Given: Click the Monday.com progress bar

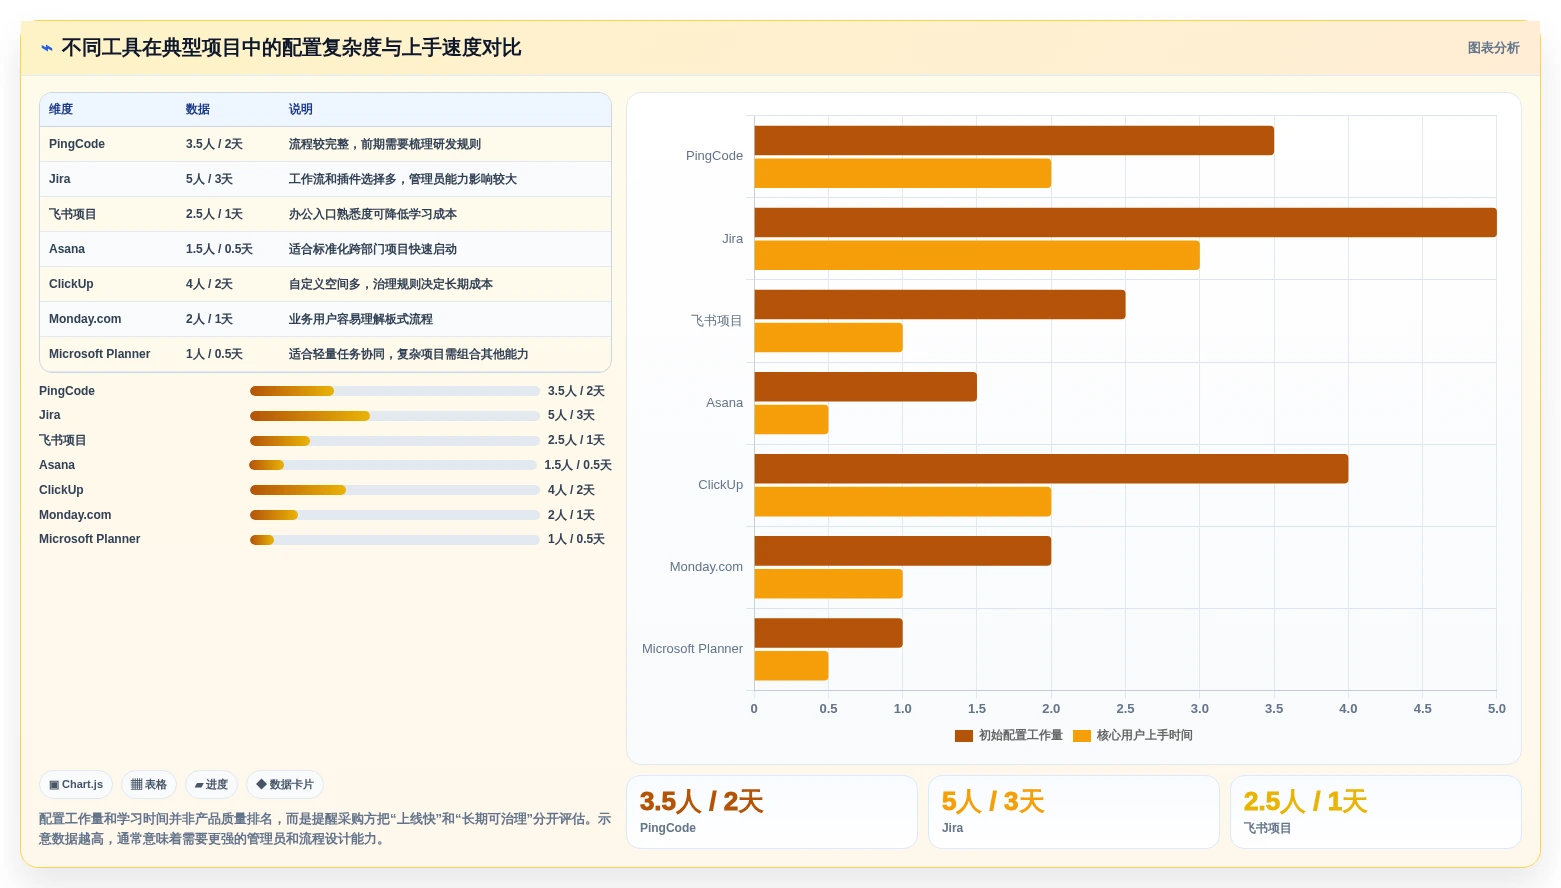Looking at the screenshot, I should pos(395,515).
